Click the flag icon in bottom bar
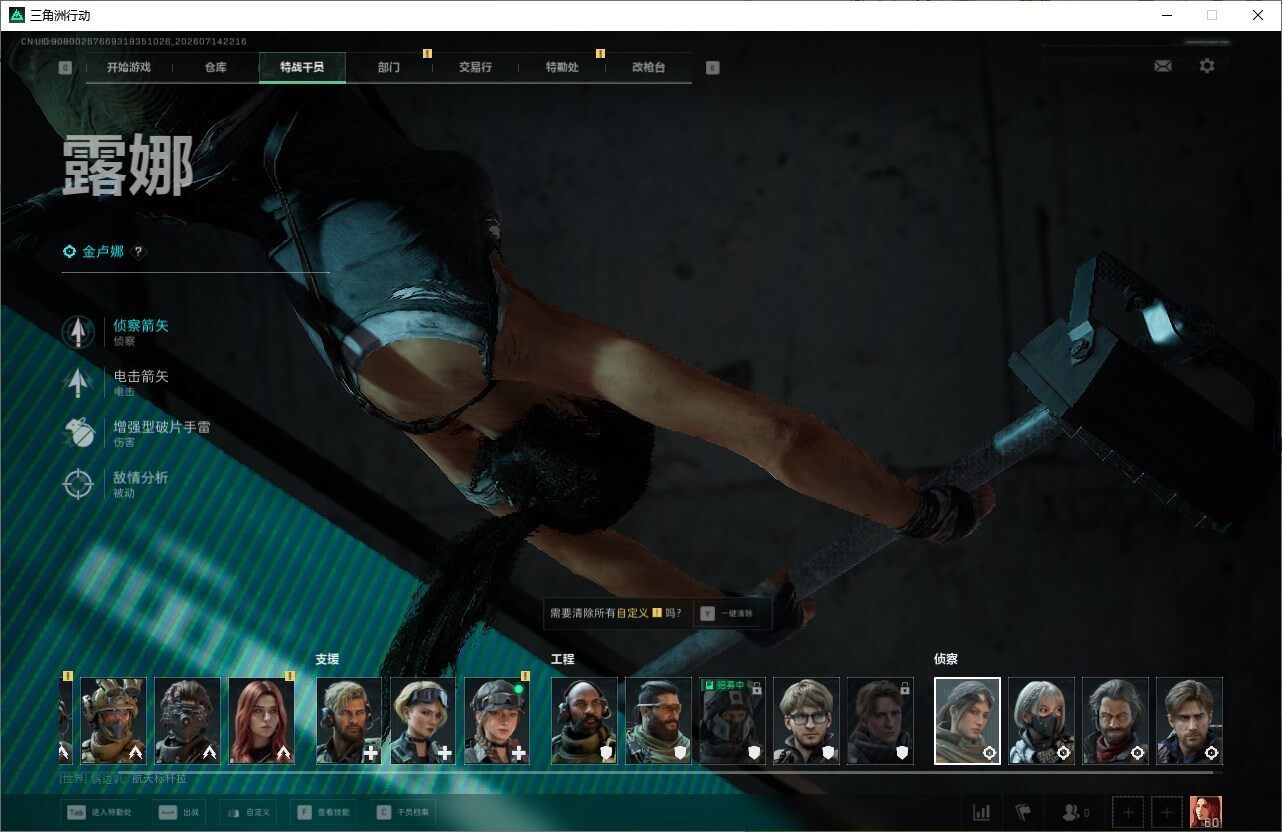 (1023, 812)
